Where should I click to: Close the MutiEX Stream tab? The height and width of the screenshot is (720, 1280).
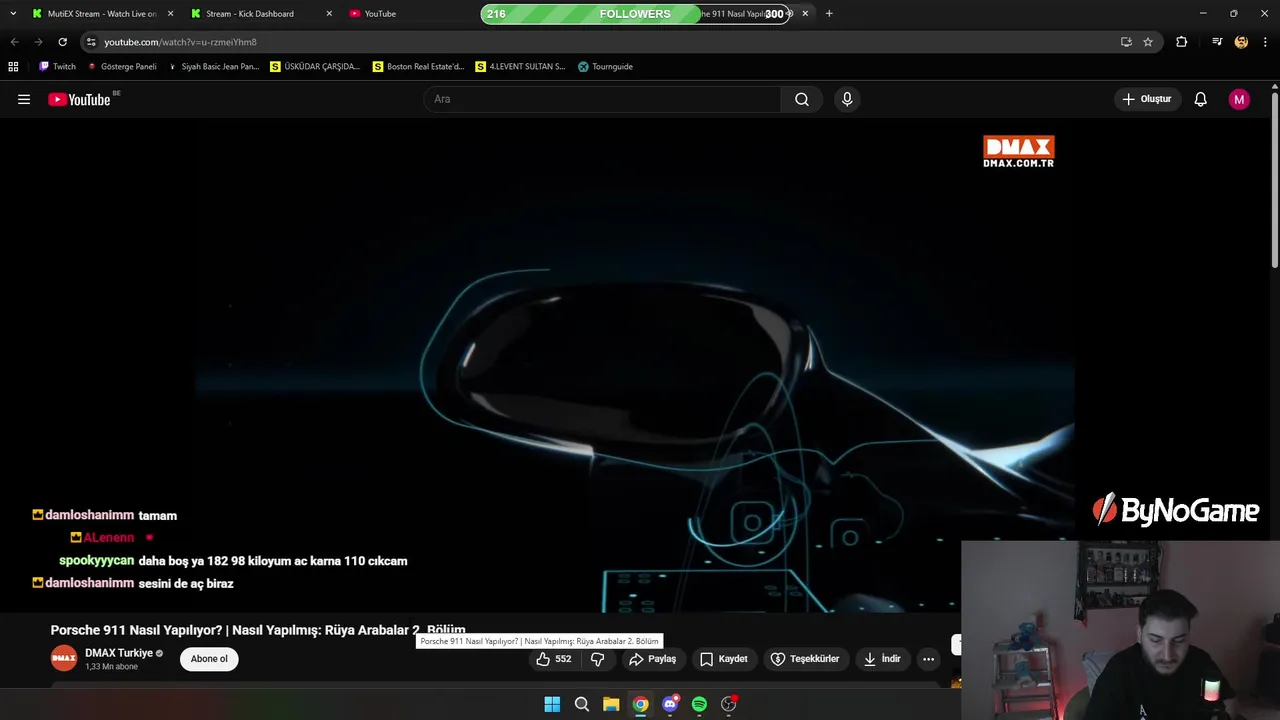click(x=170, y=14)
